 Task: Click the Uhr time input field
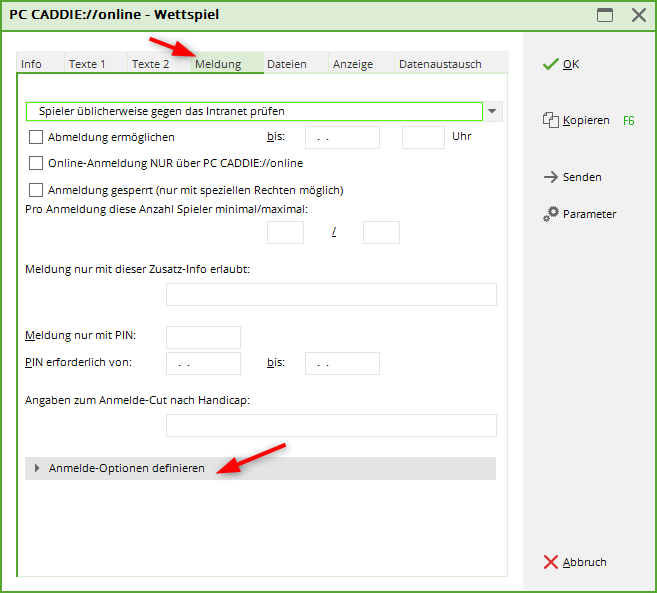423,137
